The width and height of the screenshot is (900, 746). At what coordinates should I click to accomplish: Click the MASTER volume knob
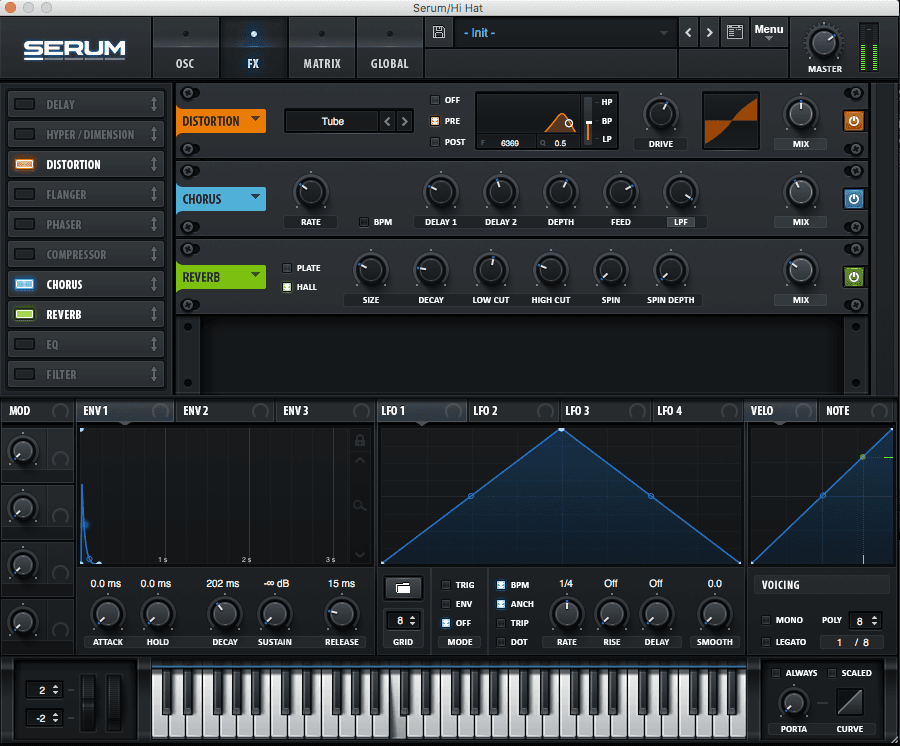click(x=824, y=43)
